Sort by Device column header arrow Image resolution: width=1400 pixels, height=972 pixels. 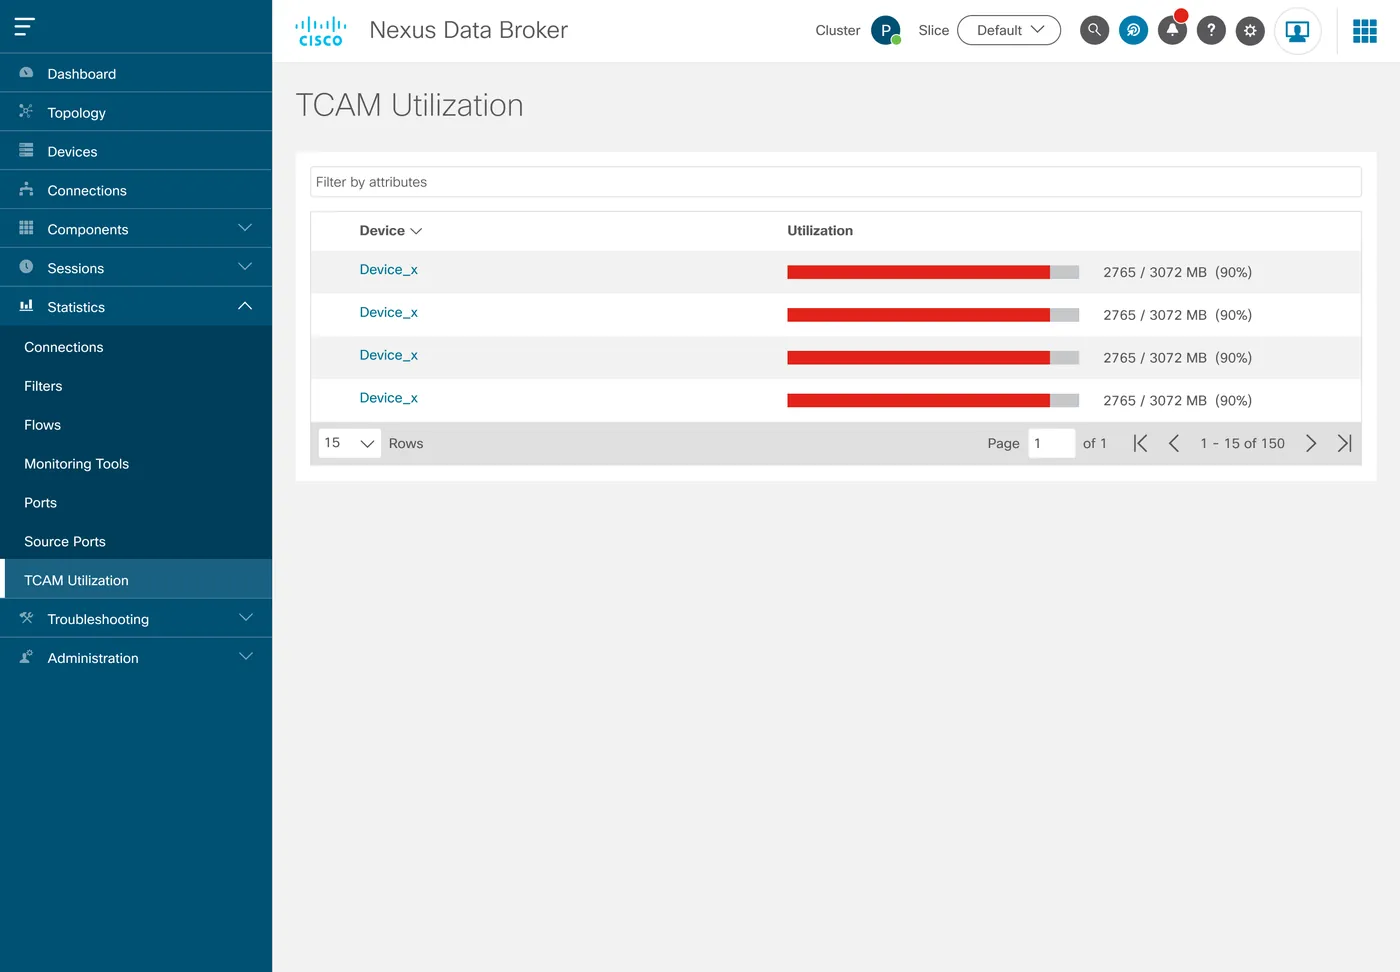[x=416, y=231]
